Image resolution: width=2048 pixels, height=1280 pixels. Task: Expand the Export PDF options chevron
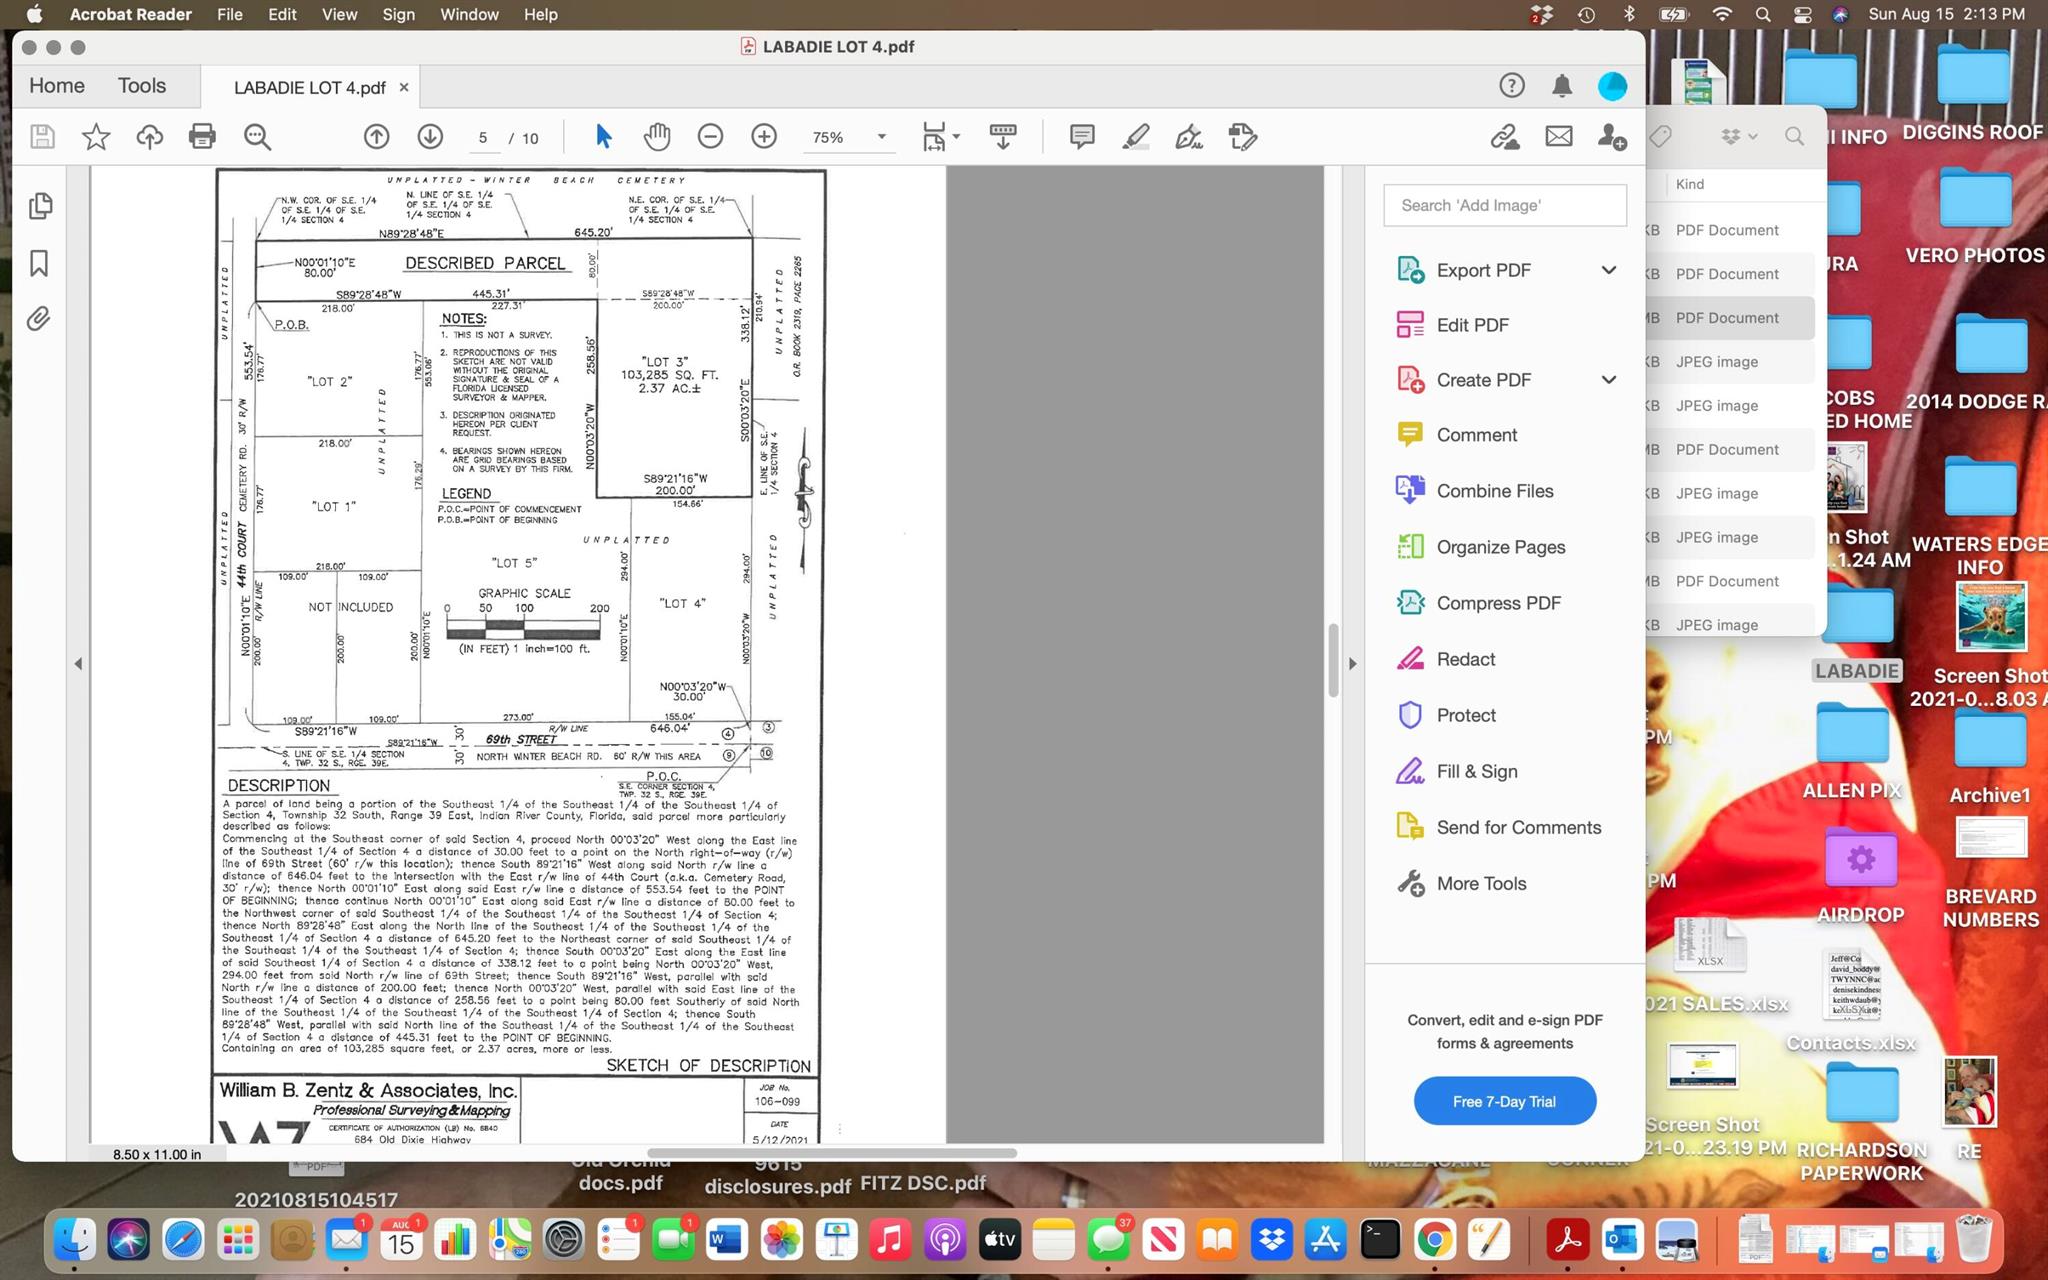pos(1608,270)
